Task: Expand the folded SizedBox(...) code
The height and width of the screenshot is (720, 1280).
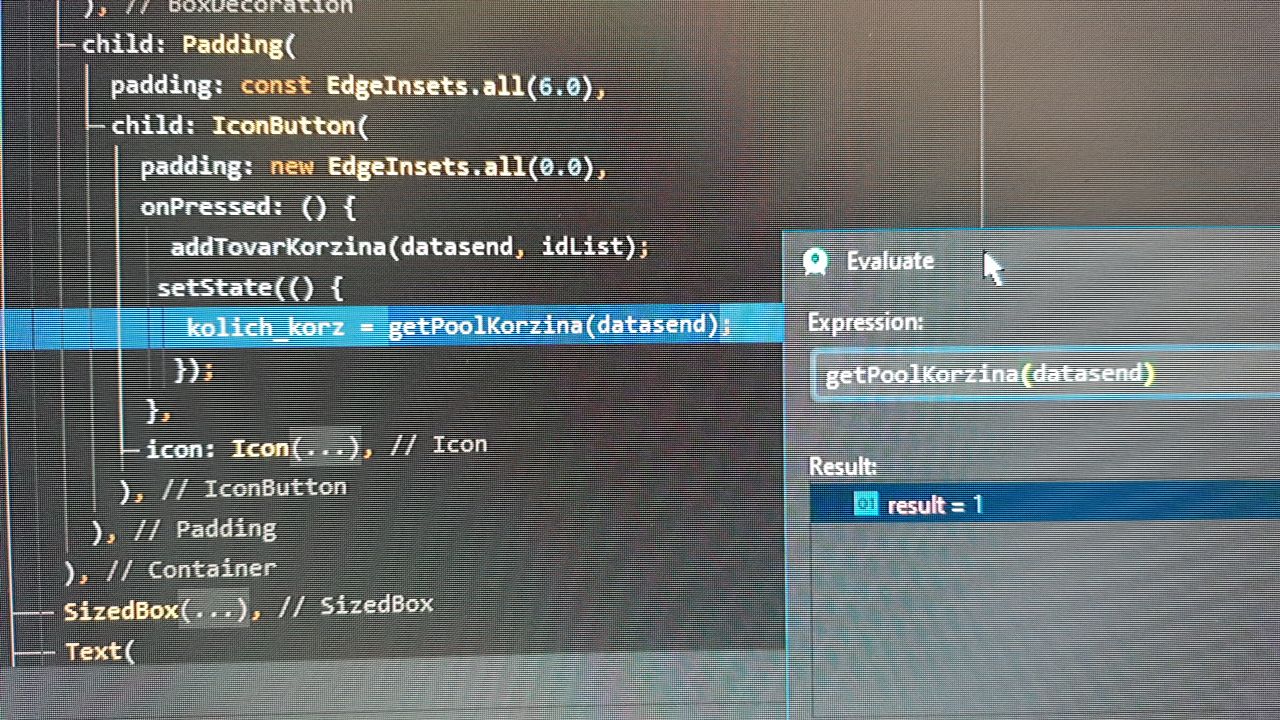Action: point(213,609)
